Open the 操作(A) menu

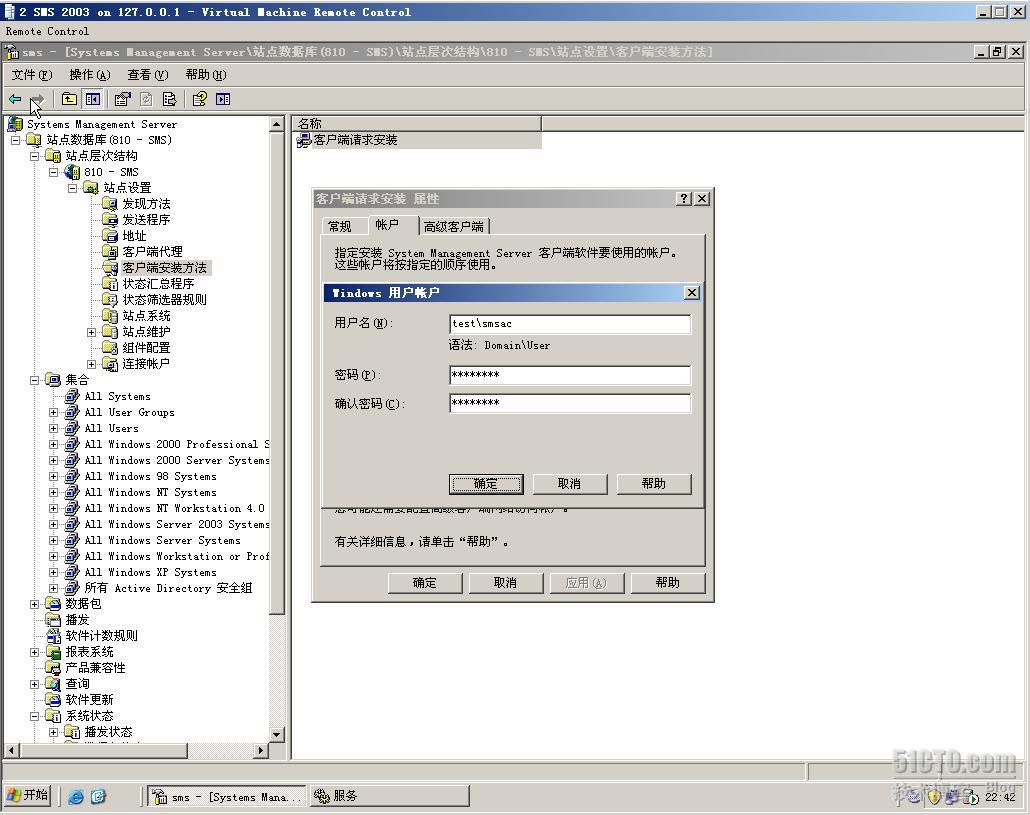(89, 75)
